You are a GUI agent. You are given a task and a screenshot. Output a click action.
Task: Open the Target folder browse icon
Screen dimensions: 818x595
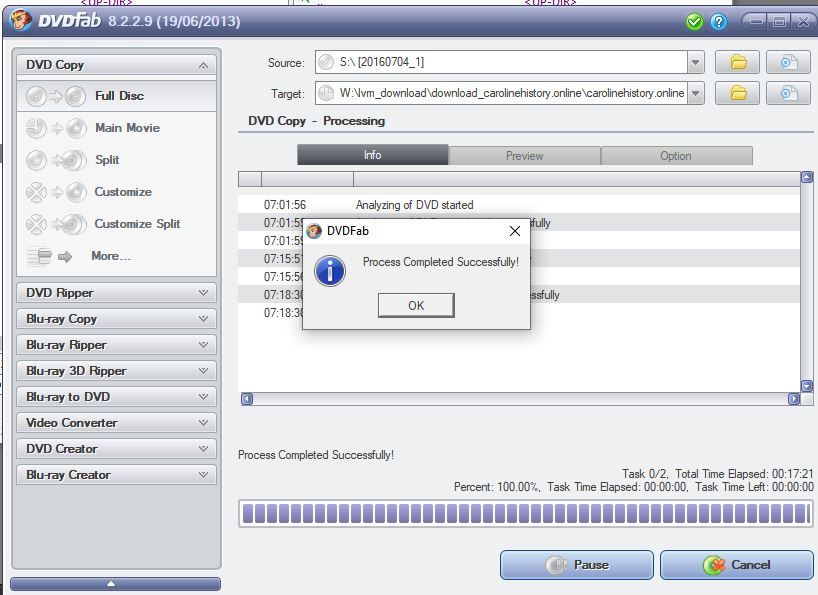coord(739,92)
